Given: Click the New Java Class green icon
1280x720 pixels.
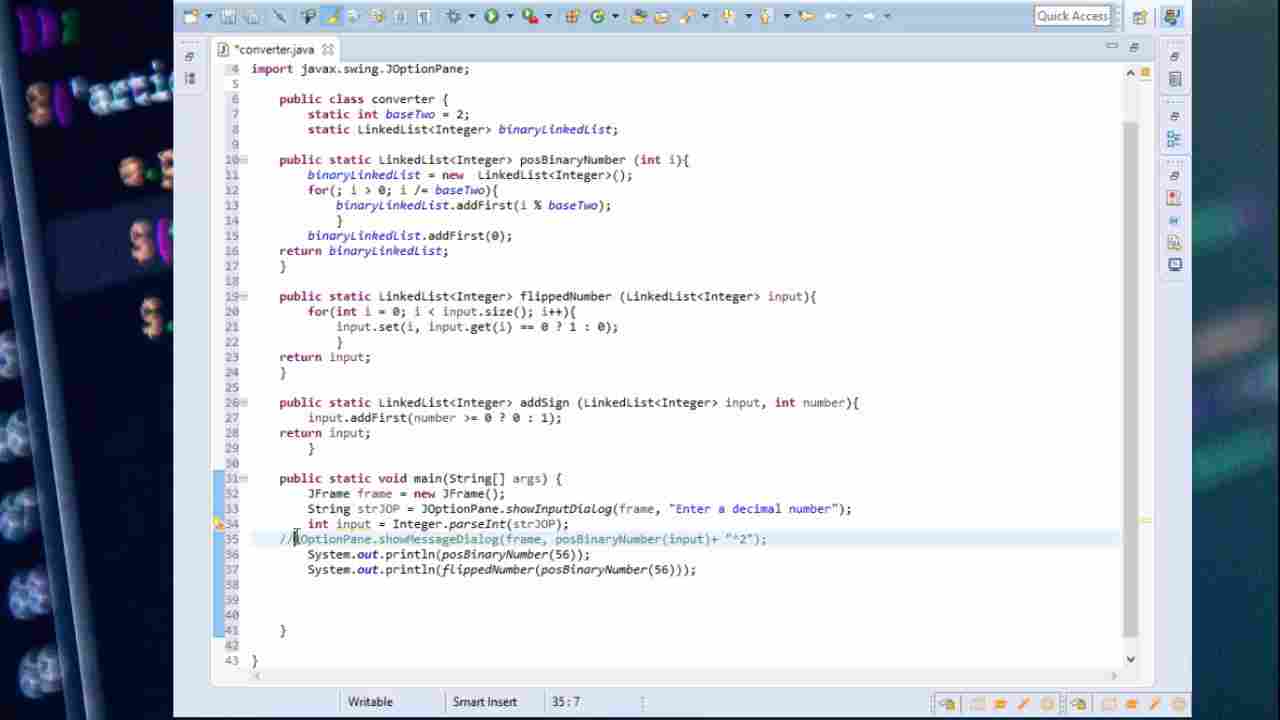Looking at the screenshot, I should [x=597, y=16].
